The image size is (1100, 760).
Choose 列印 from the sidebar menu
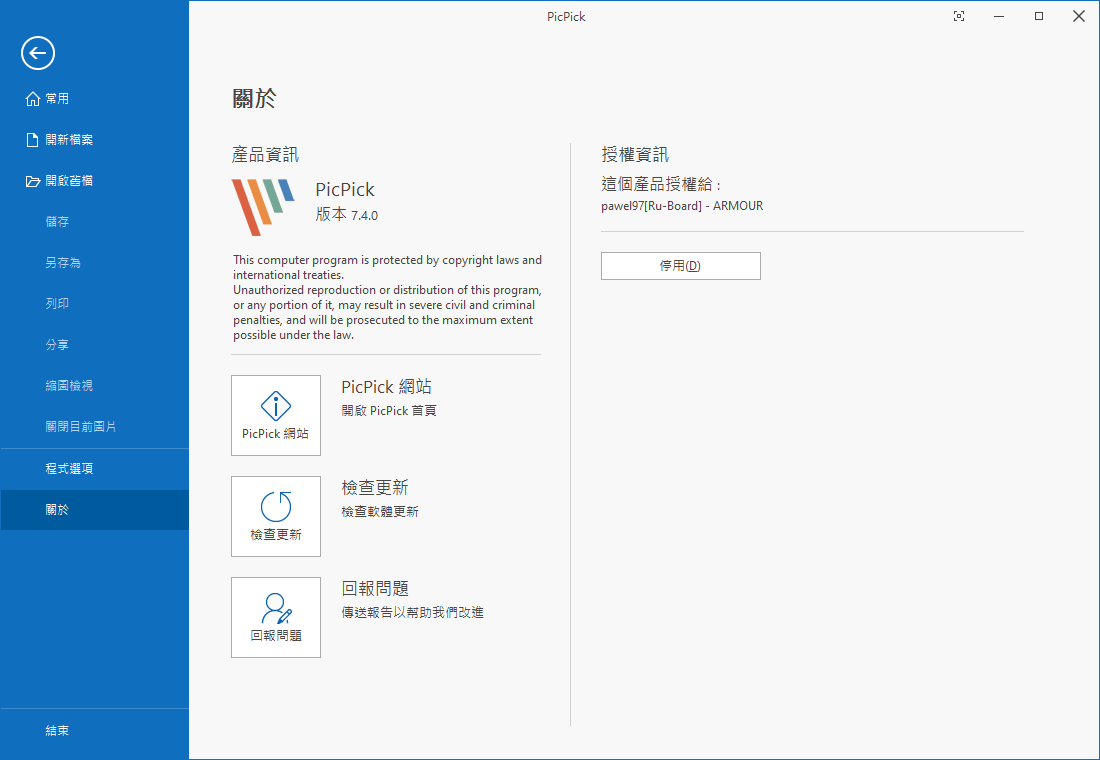(x=95, y=304)
